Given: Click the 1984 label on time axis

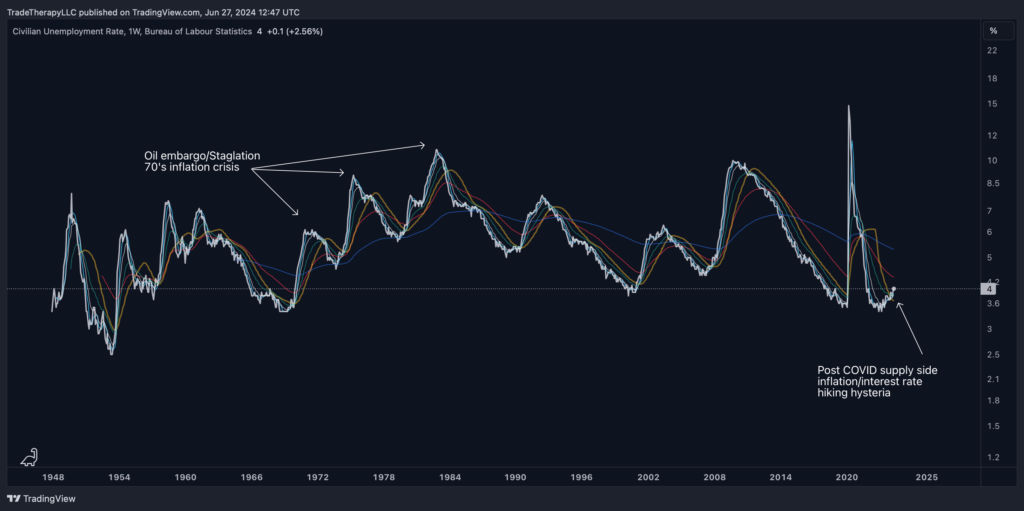Looking at the screenshot, I should pyautogui.click(x=449, y=478).
